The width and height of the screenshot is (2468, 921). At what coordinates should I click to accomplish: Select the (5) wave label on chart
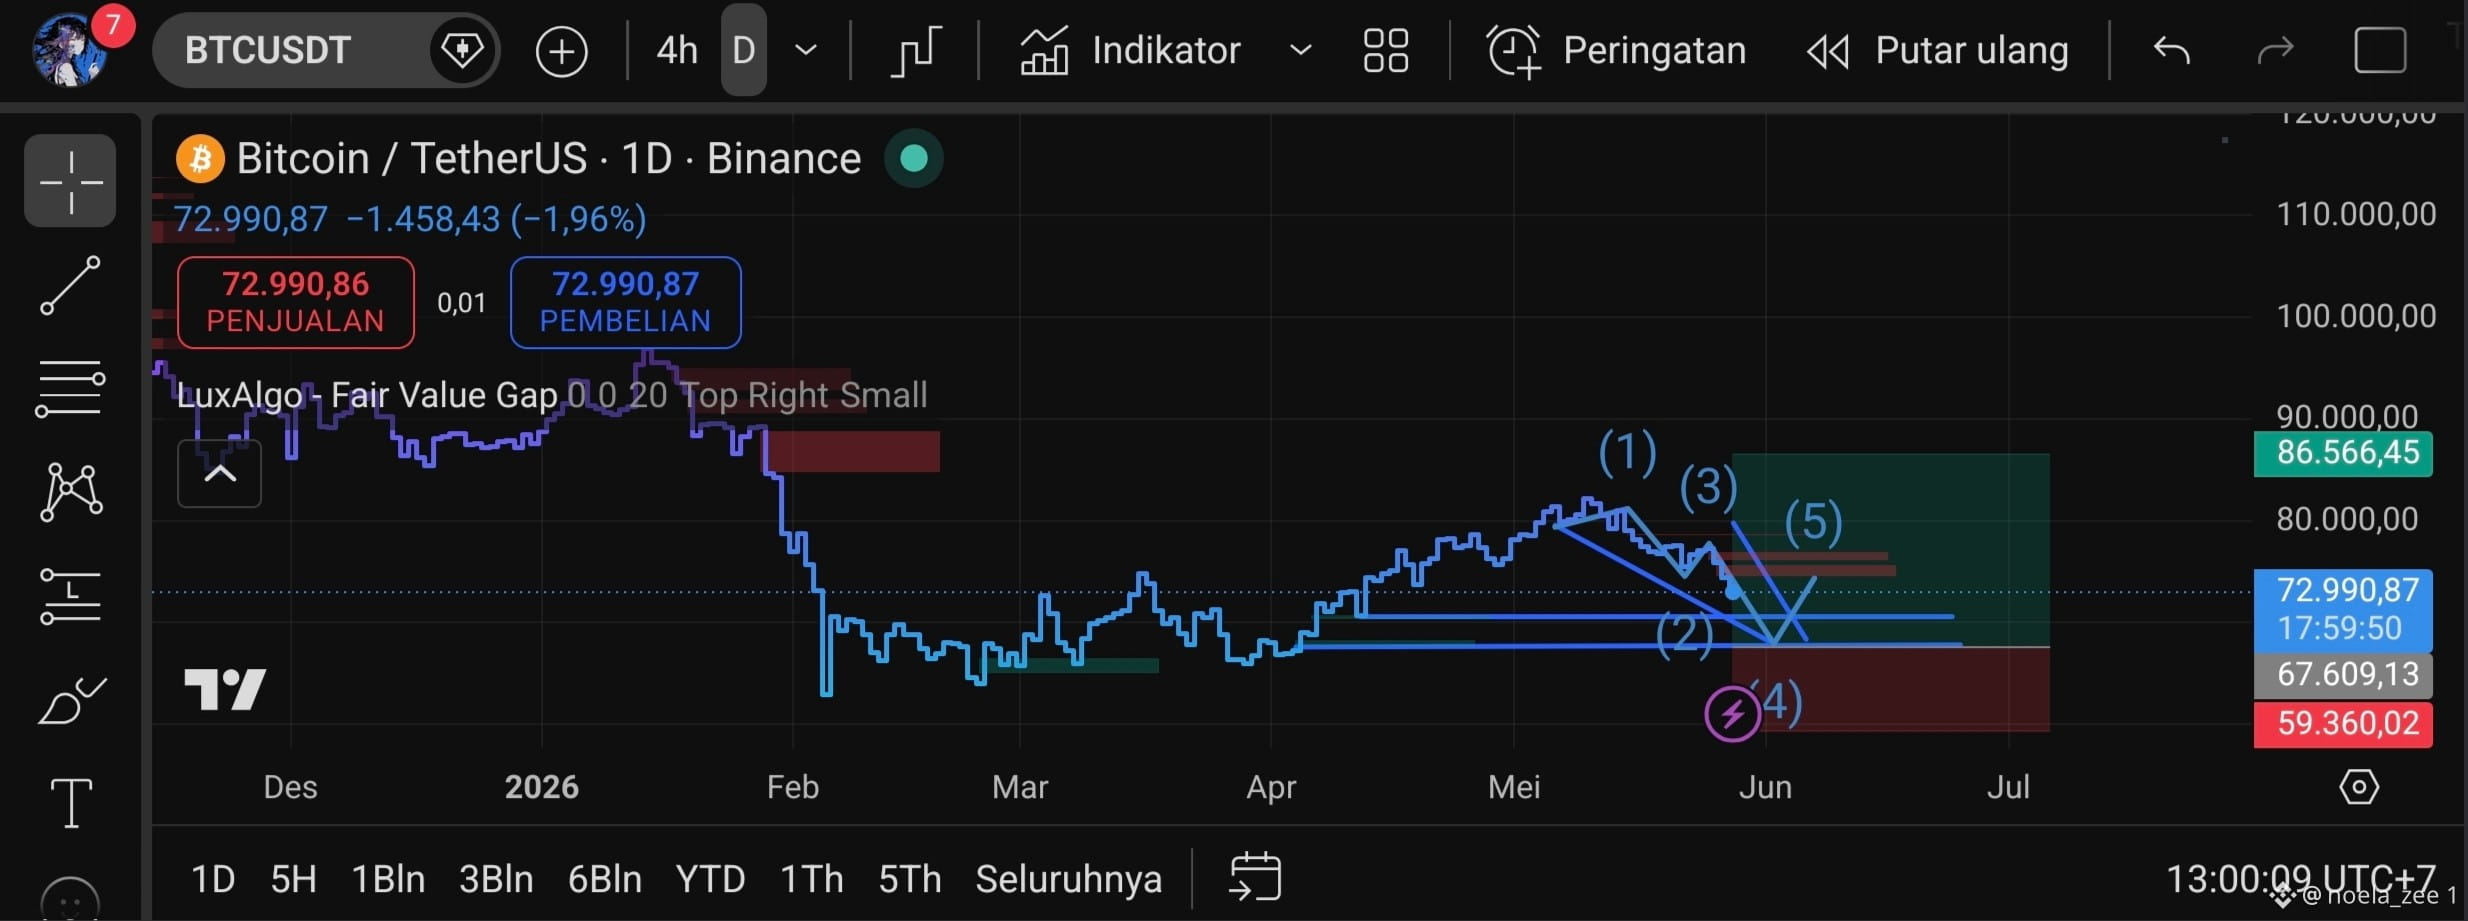tap(1814, 522)
